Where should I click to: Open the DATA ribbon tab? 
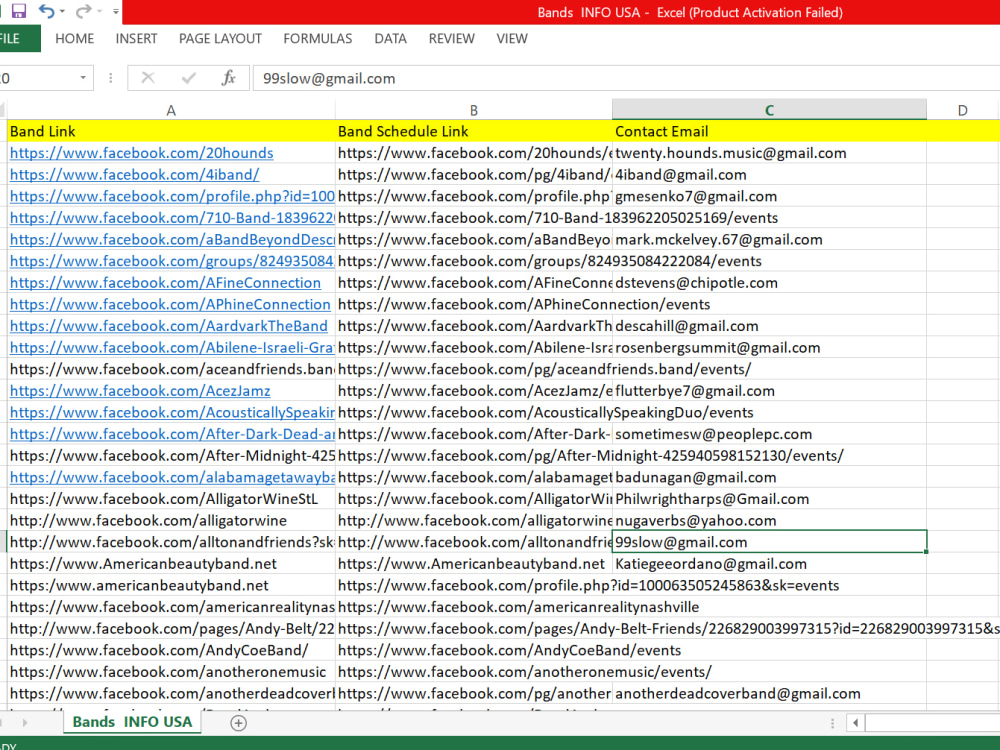(x=390, y=38)
